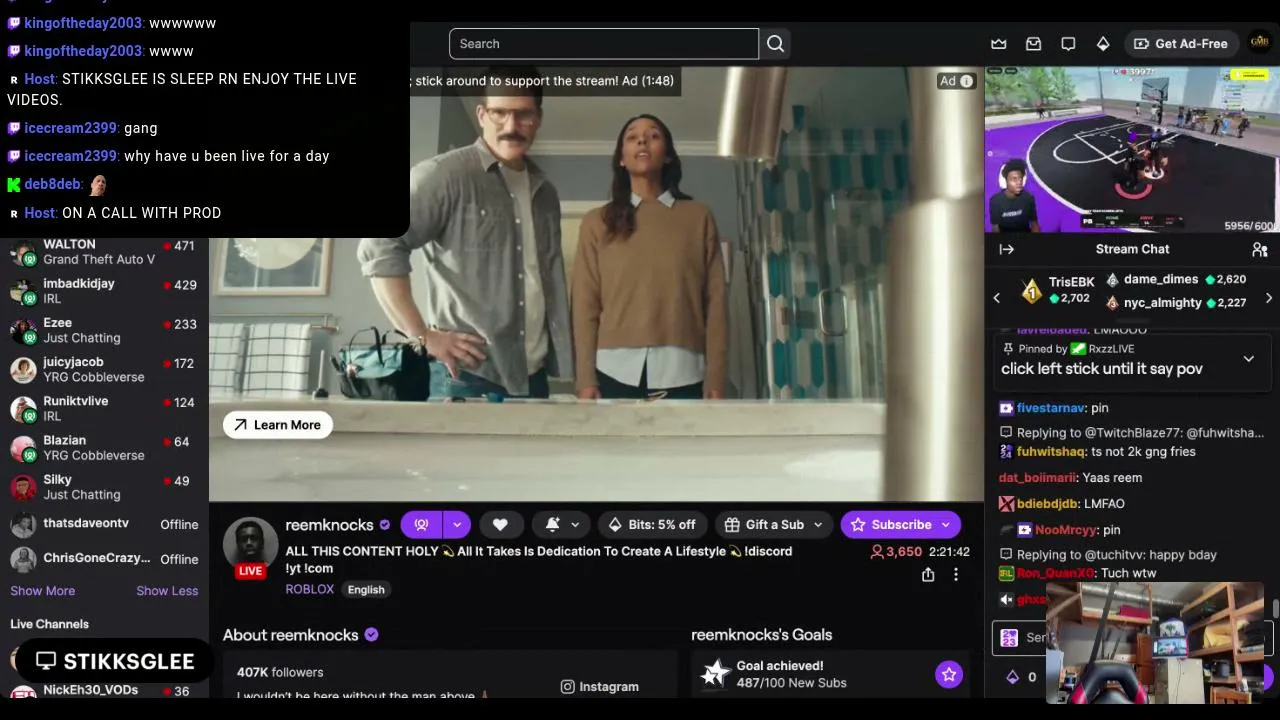Click the purple star icon in Goals
This screenshot has width=1280, height=720.
[949, 675]
